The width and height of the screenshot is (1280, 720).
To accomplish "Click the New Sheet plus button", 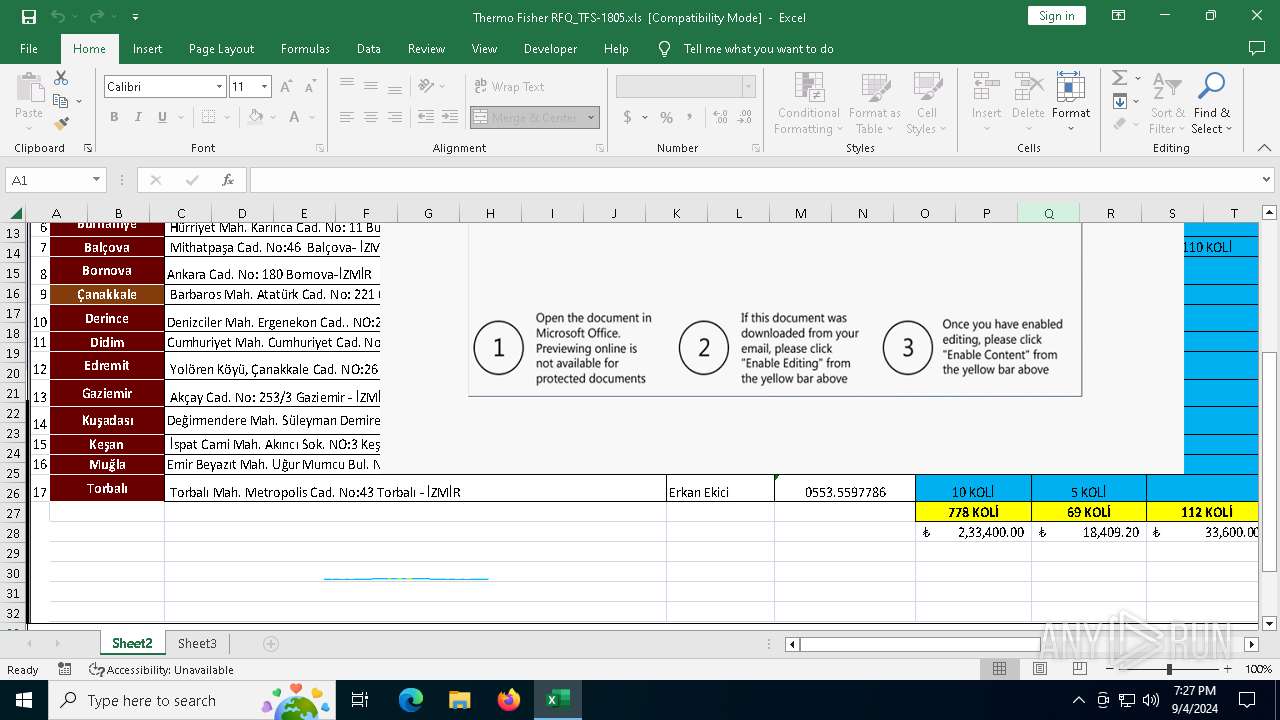I will click(x=271, y=643).
